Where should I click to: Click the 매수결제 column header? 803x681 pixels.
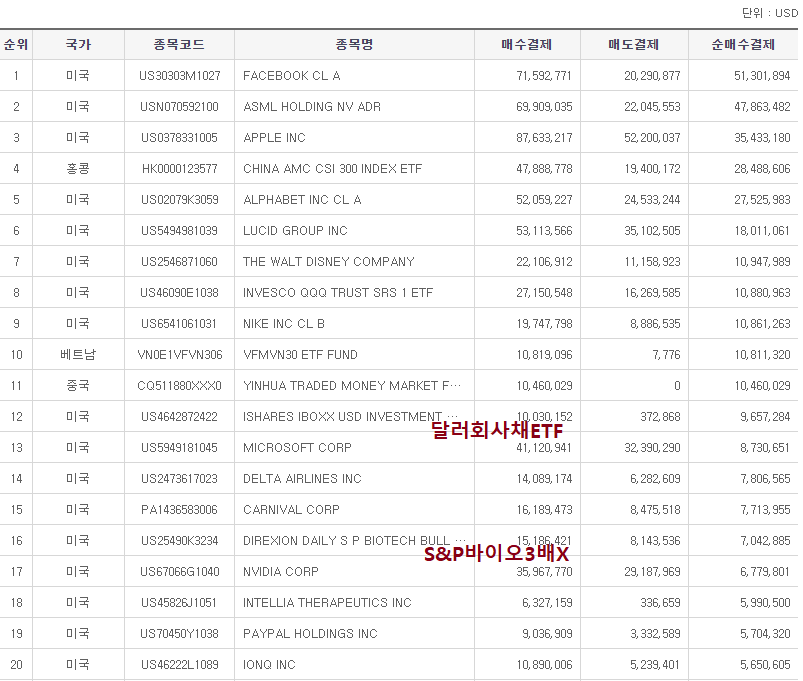pyautogui.click(x=526, y=45)
